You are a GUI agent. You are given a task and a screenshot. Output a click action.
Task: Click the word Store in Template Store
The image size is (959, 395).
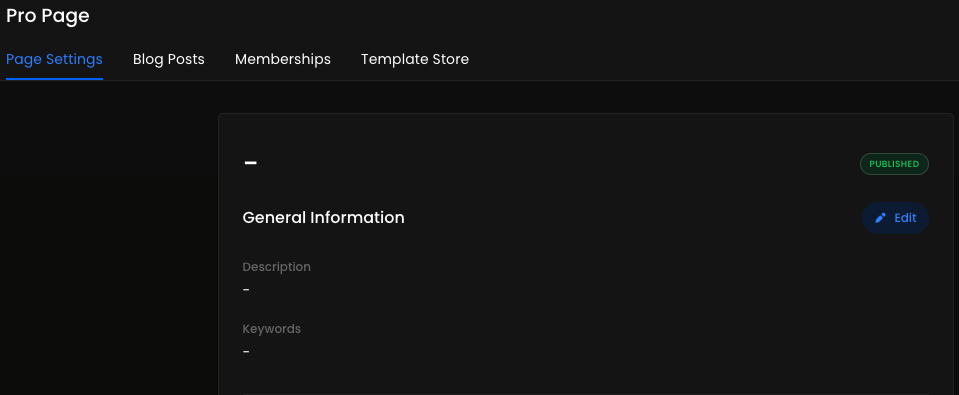(450, 59)
